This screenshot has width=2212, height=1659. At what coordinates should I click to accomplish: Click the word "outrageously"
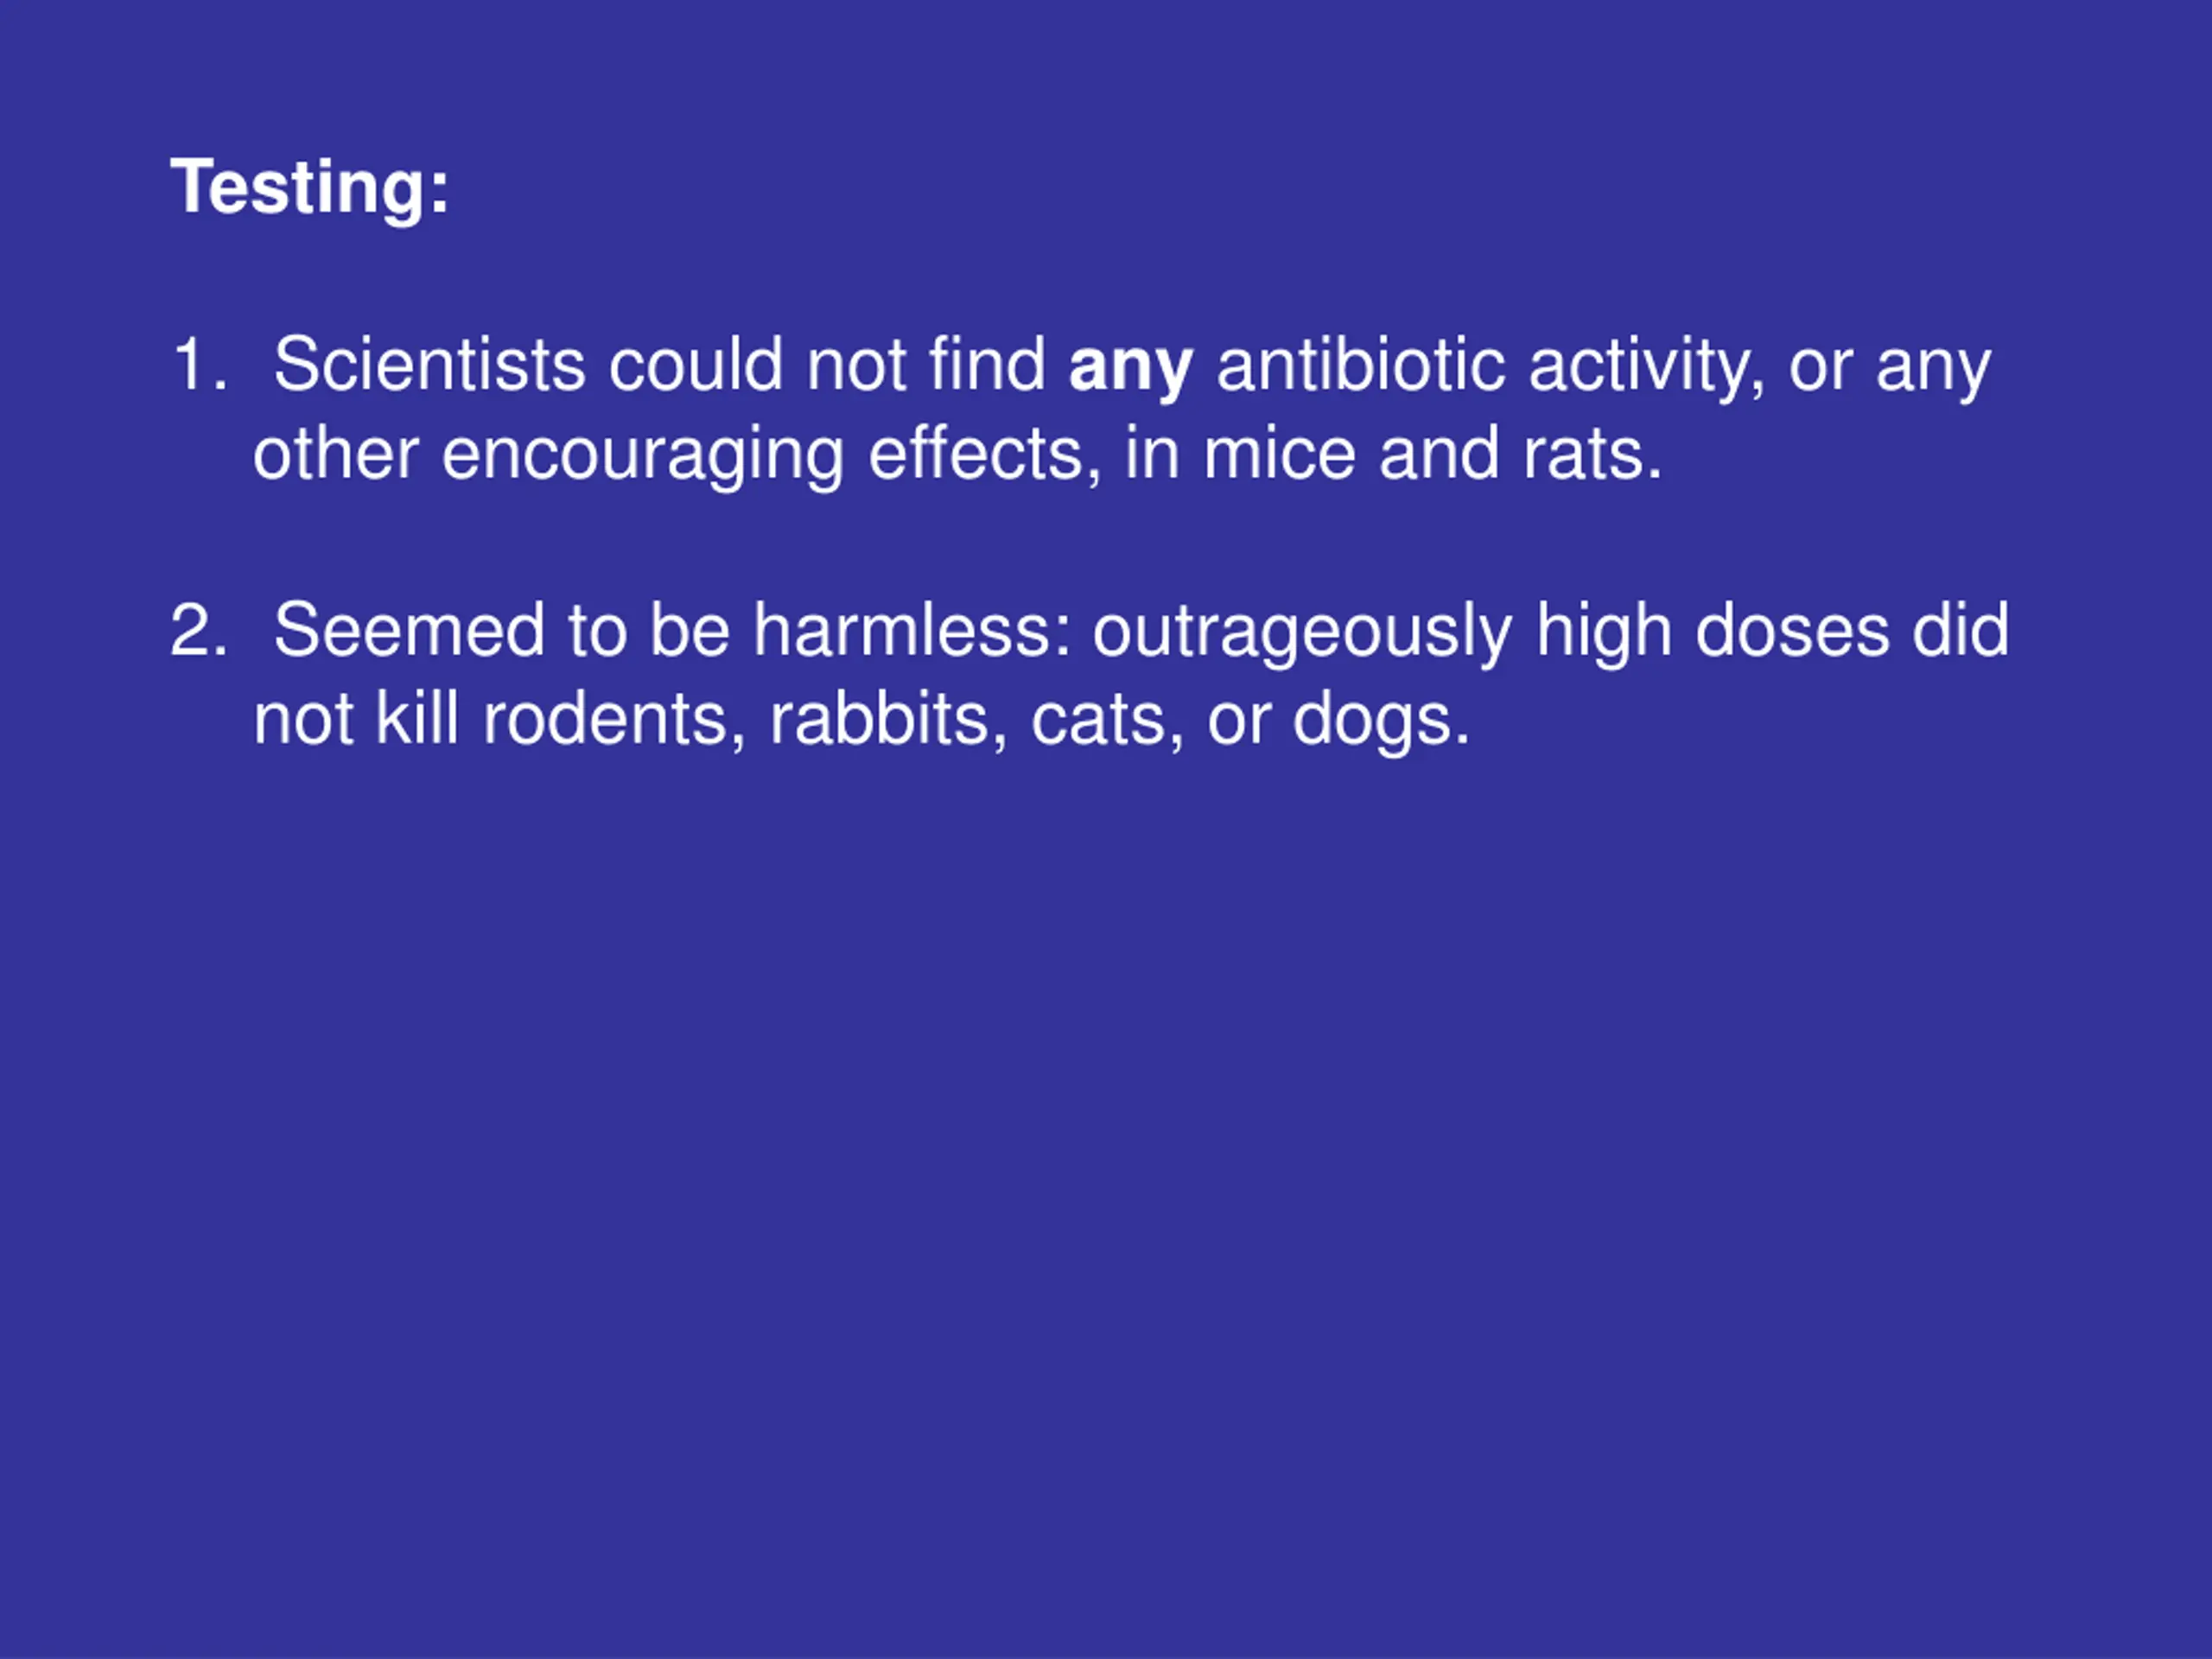tap(1302, 634)
